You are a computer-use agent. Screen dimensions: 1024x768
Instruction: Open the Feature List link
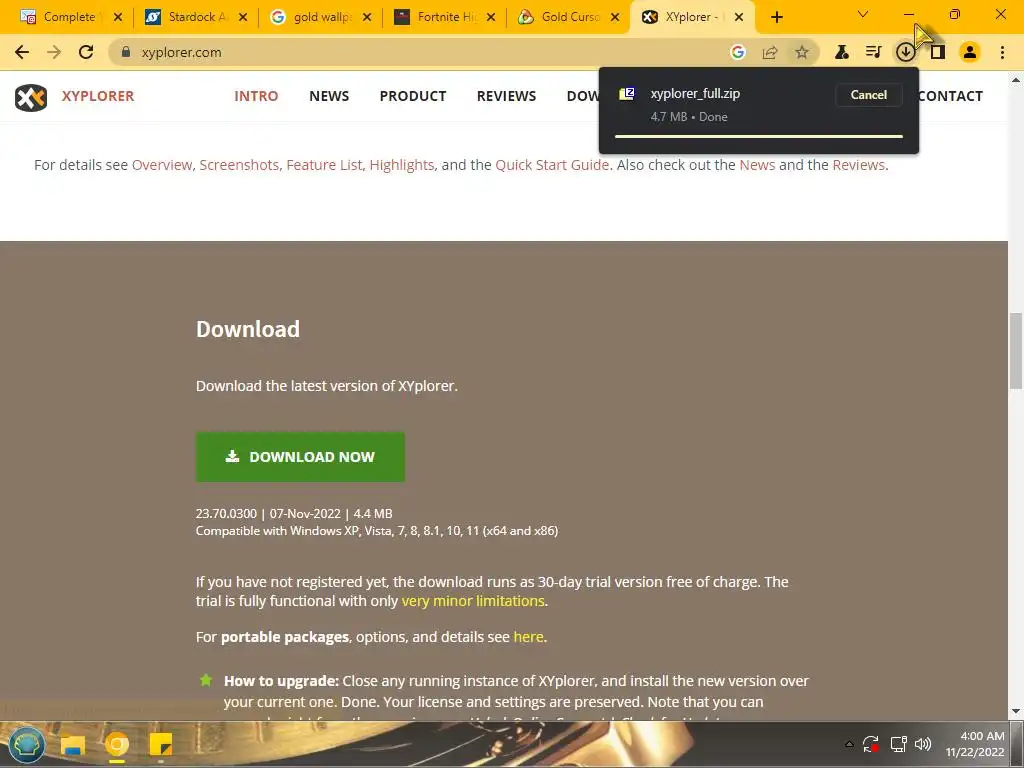[324, 165]
